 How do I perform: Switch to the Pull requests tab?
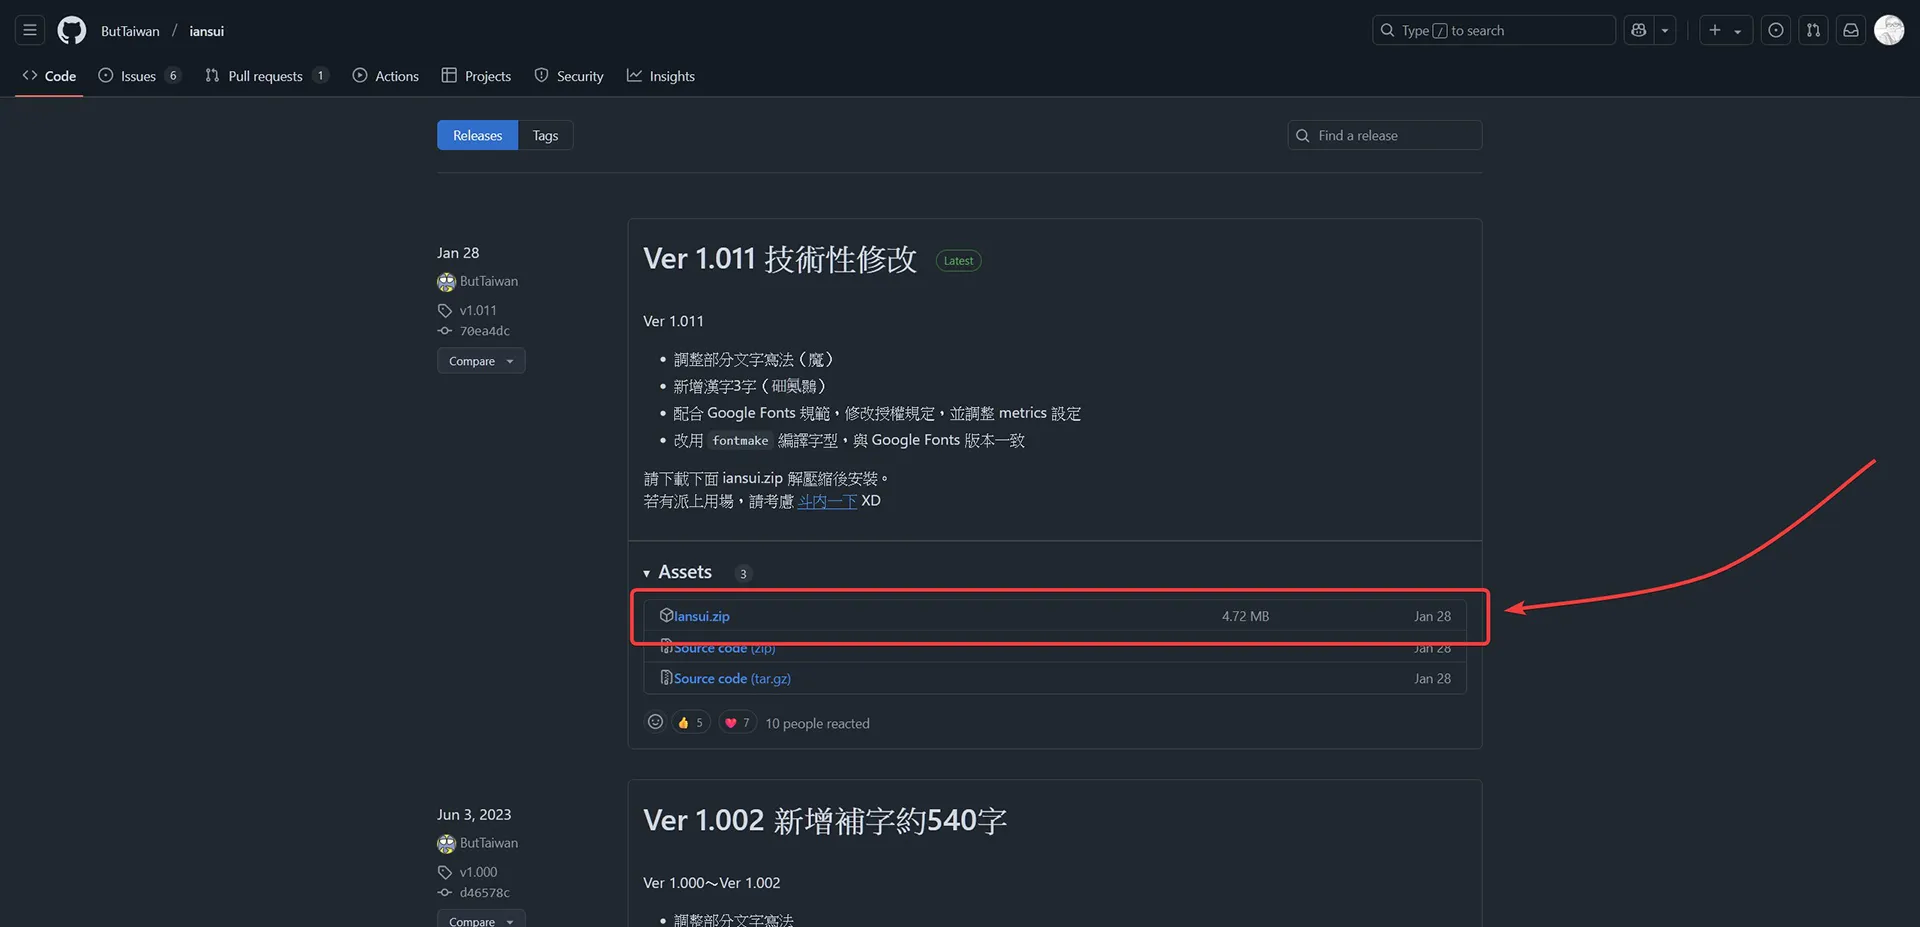tap(266, 76)
